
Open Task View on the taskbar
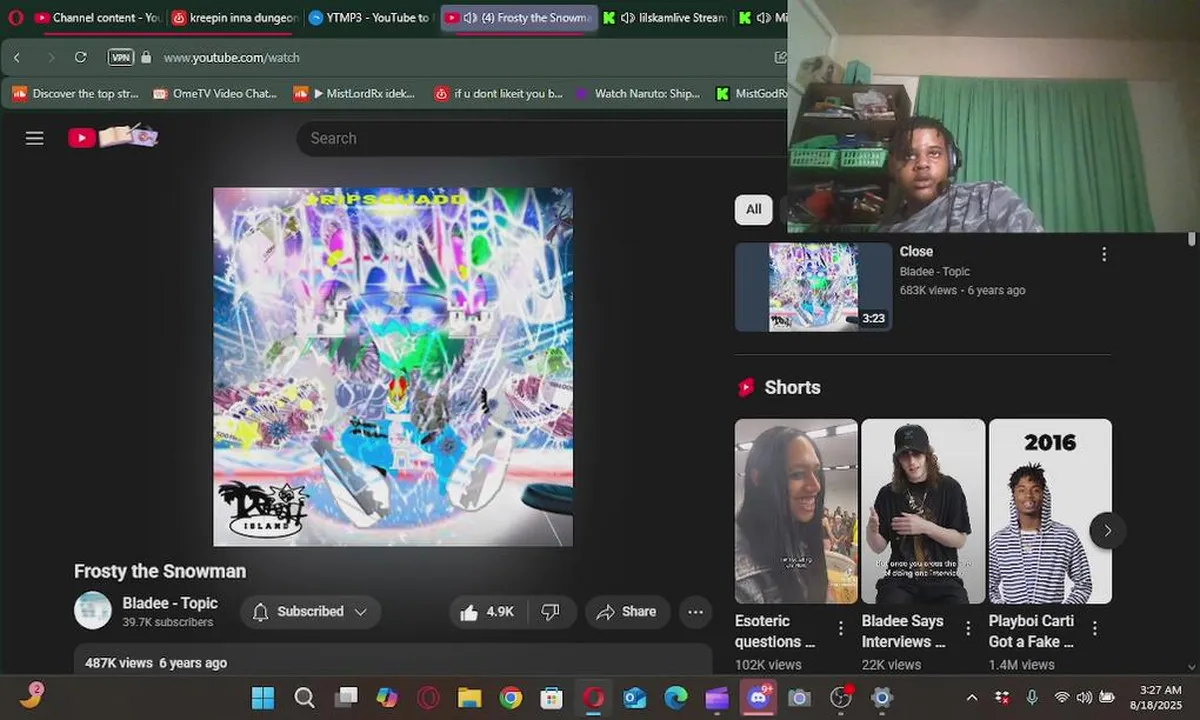click(346, 697)
